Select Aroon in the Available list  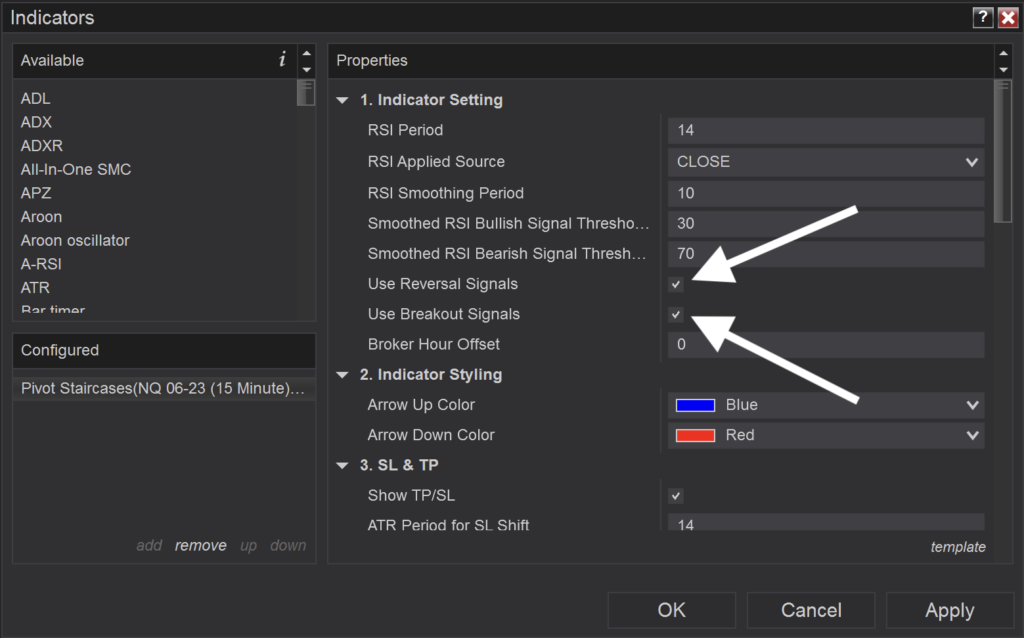[41, 217]
